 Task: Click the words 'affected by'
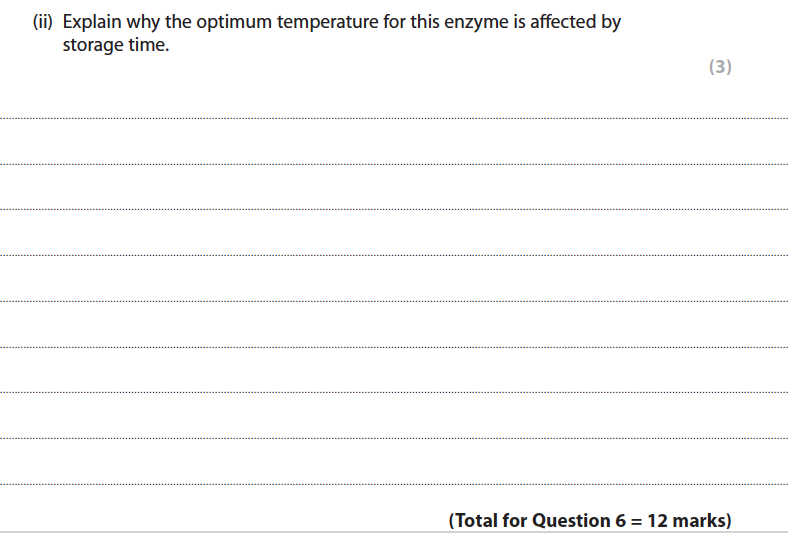[575, 22]
